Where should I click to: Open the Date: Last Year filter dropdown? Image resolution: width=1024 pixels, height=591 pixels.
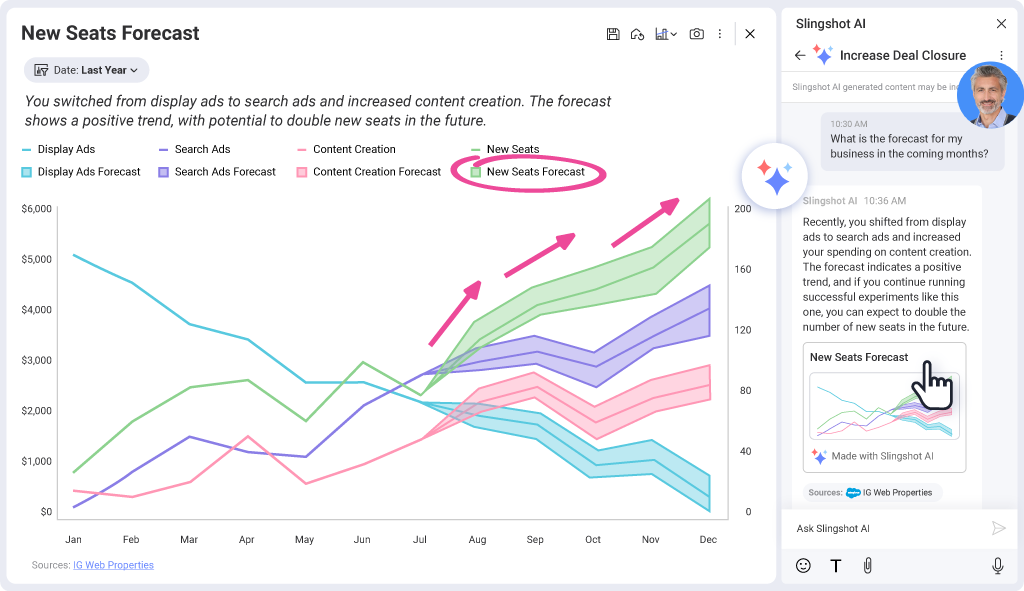(86, 70)
